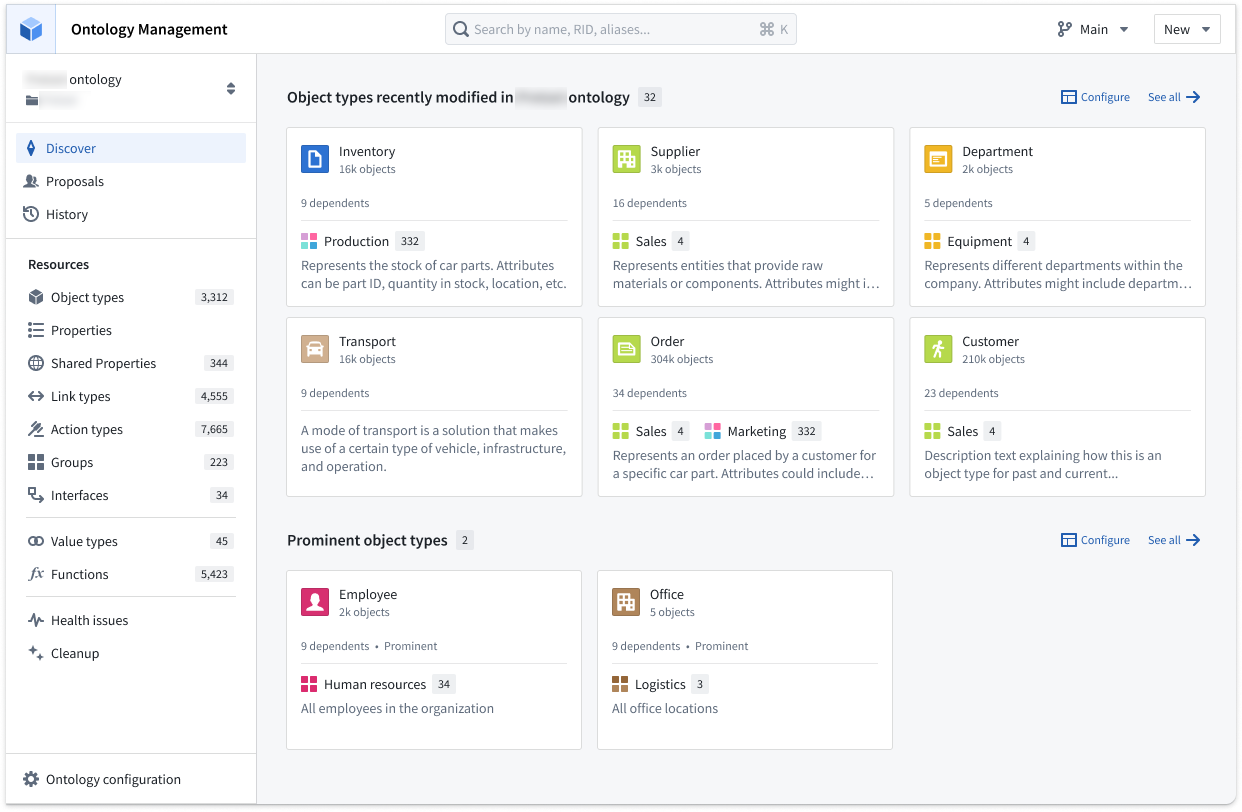Image resolution: width=1242 pixels, height=812 pixels.
Task: Click the Customer card walking-person icon
Action: (x=938, y=349)
